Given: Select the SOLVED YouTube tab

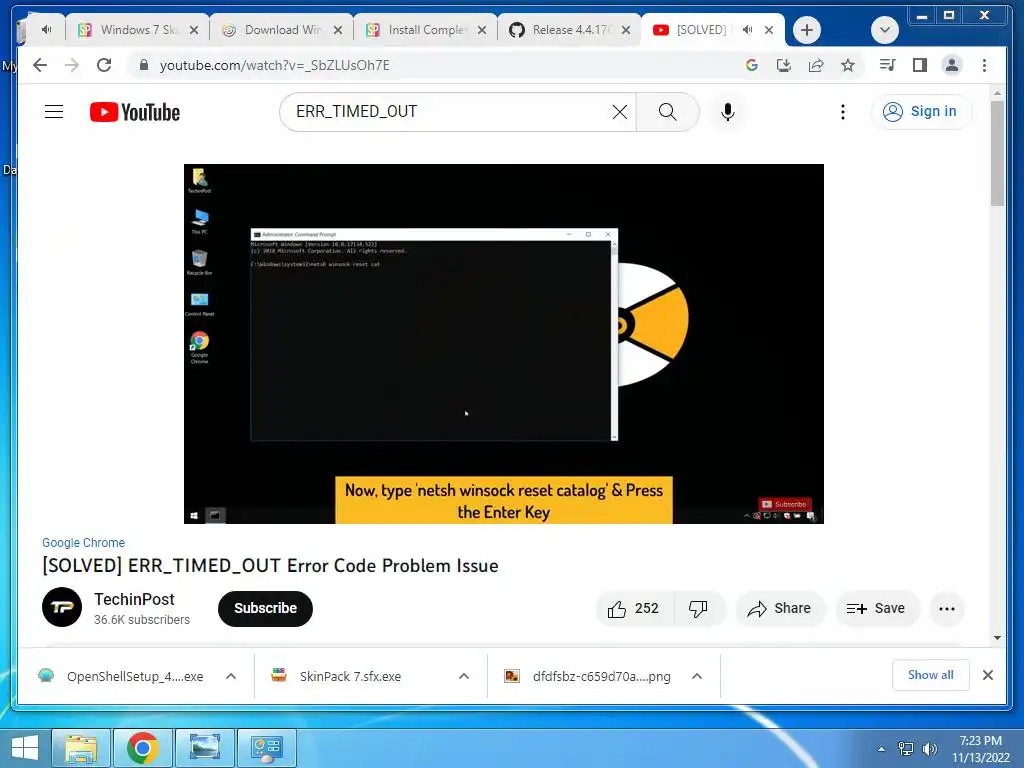Looking at the screenshot, I should tap(702, 30).
